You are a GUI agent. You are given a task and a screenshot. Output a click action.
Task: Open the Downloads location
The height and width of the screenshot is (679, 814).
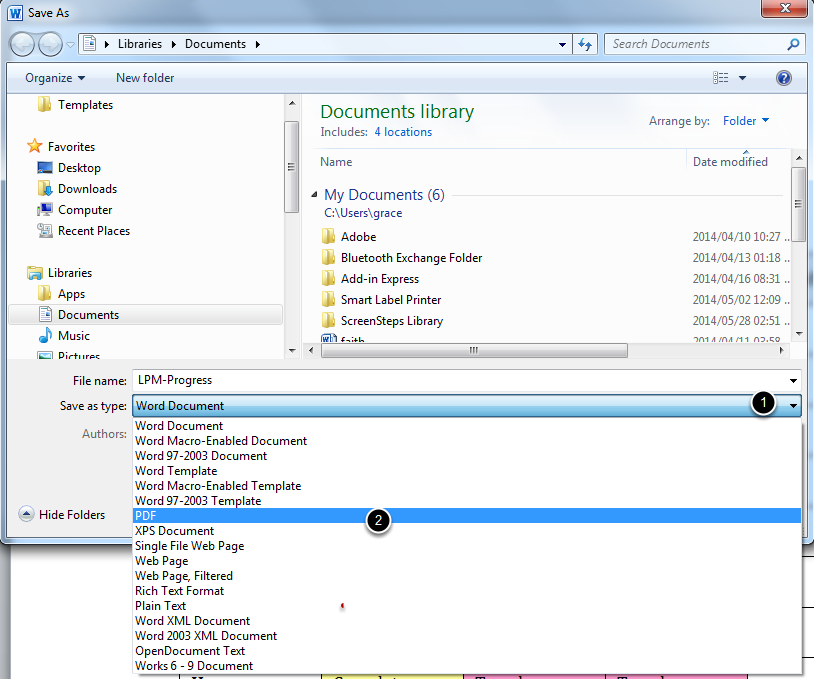tap(86, 188)
